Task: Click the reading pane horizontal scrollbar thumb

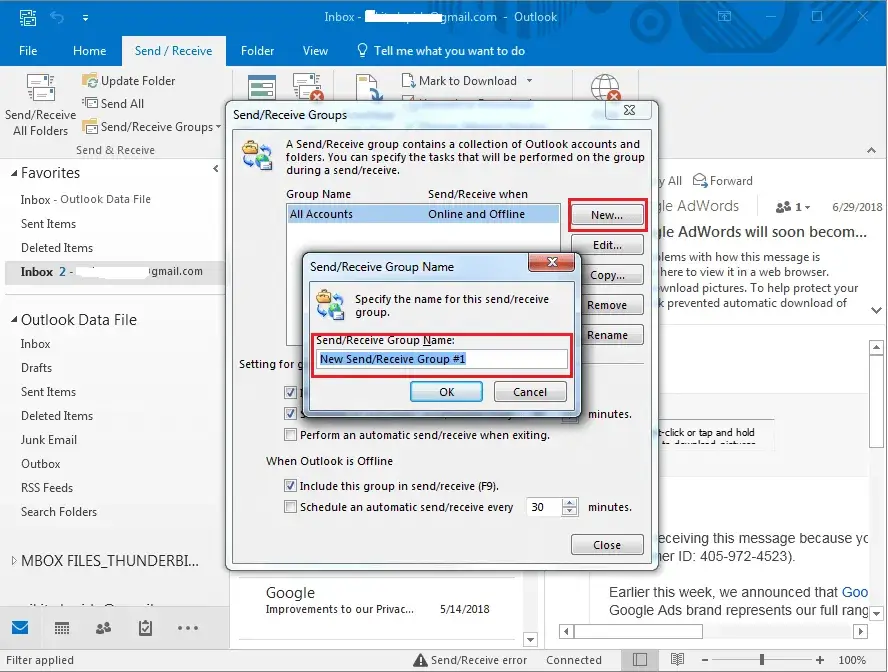Action: [639, 631]
